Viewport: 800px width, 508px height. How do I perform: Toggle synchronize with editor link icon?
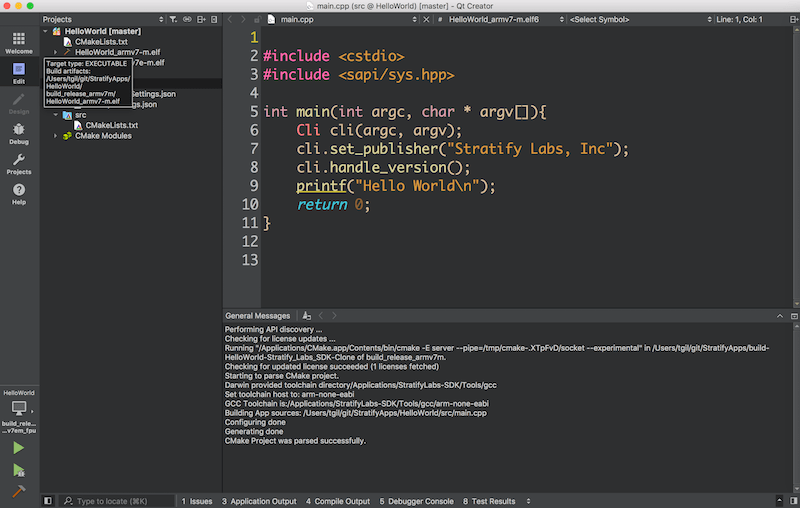pyautogui.click(x=187, y=19)
